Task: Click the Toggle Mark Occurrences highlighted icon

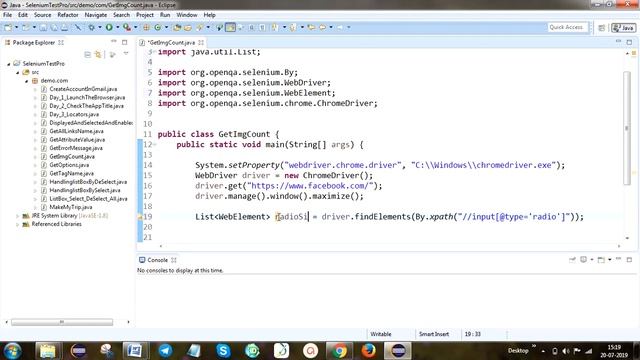Action: (x=231, y=27)
